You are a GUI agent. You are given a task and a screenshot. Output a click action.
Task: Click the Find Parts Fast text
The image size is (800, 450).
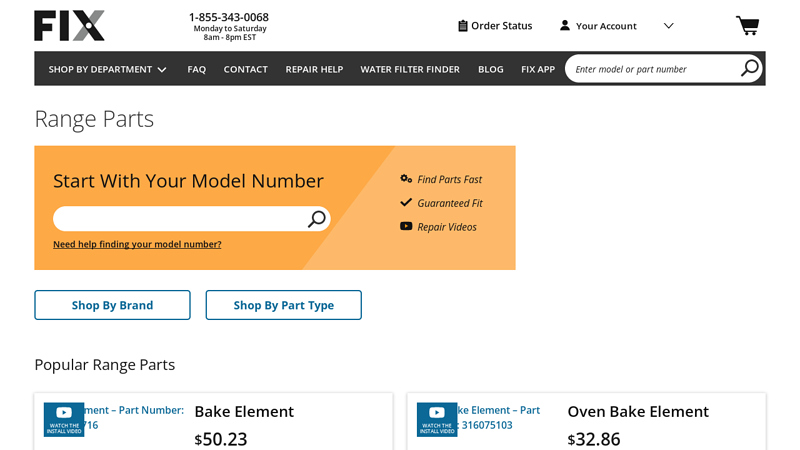click(449, 180)
